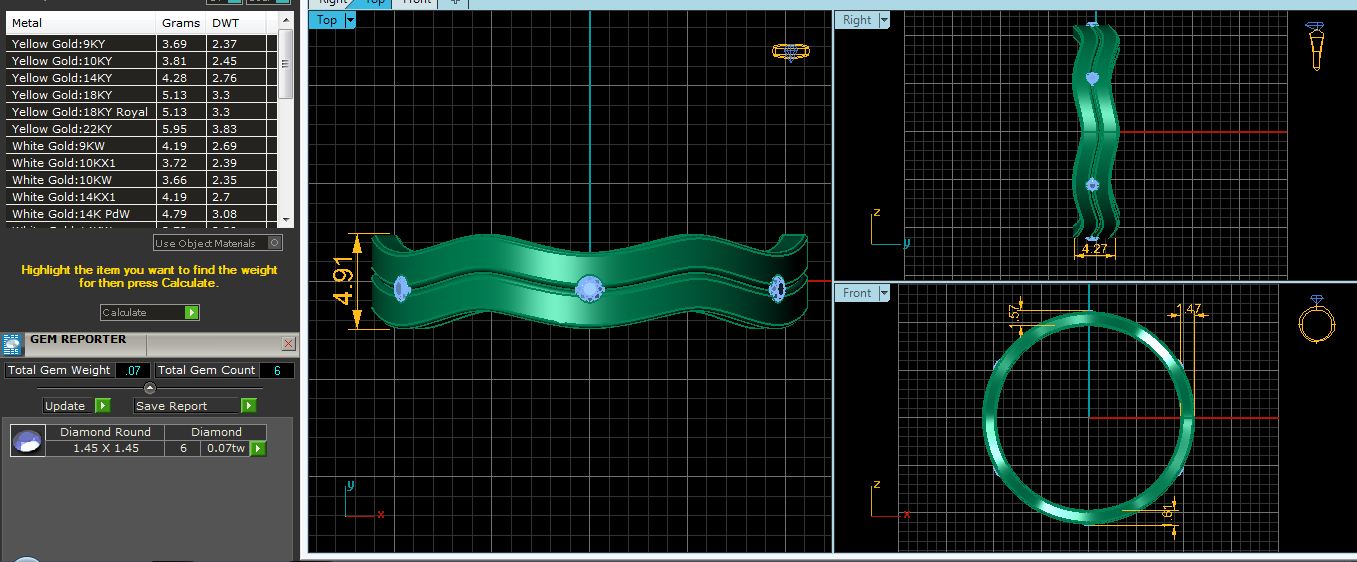
Task: Click the green arrow next to Update
Action: coord(102,405)
